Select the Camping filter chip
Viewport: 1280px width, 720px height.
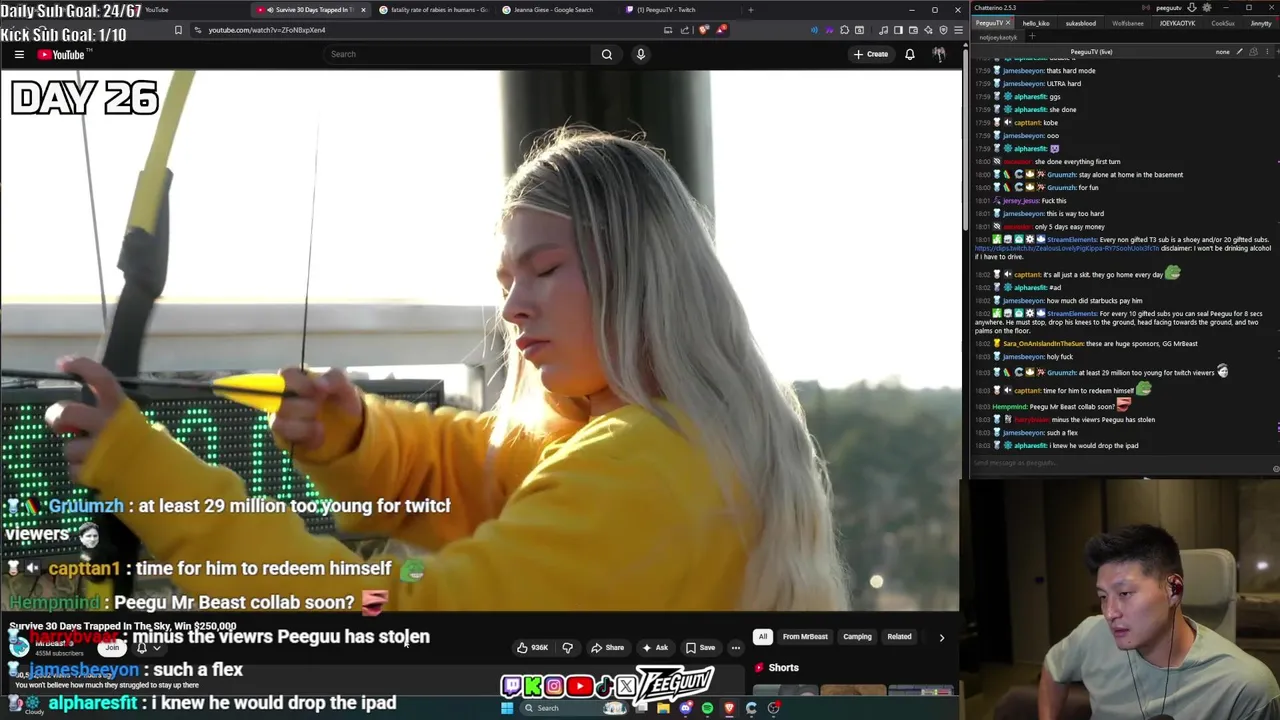click(857, 637)
